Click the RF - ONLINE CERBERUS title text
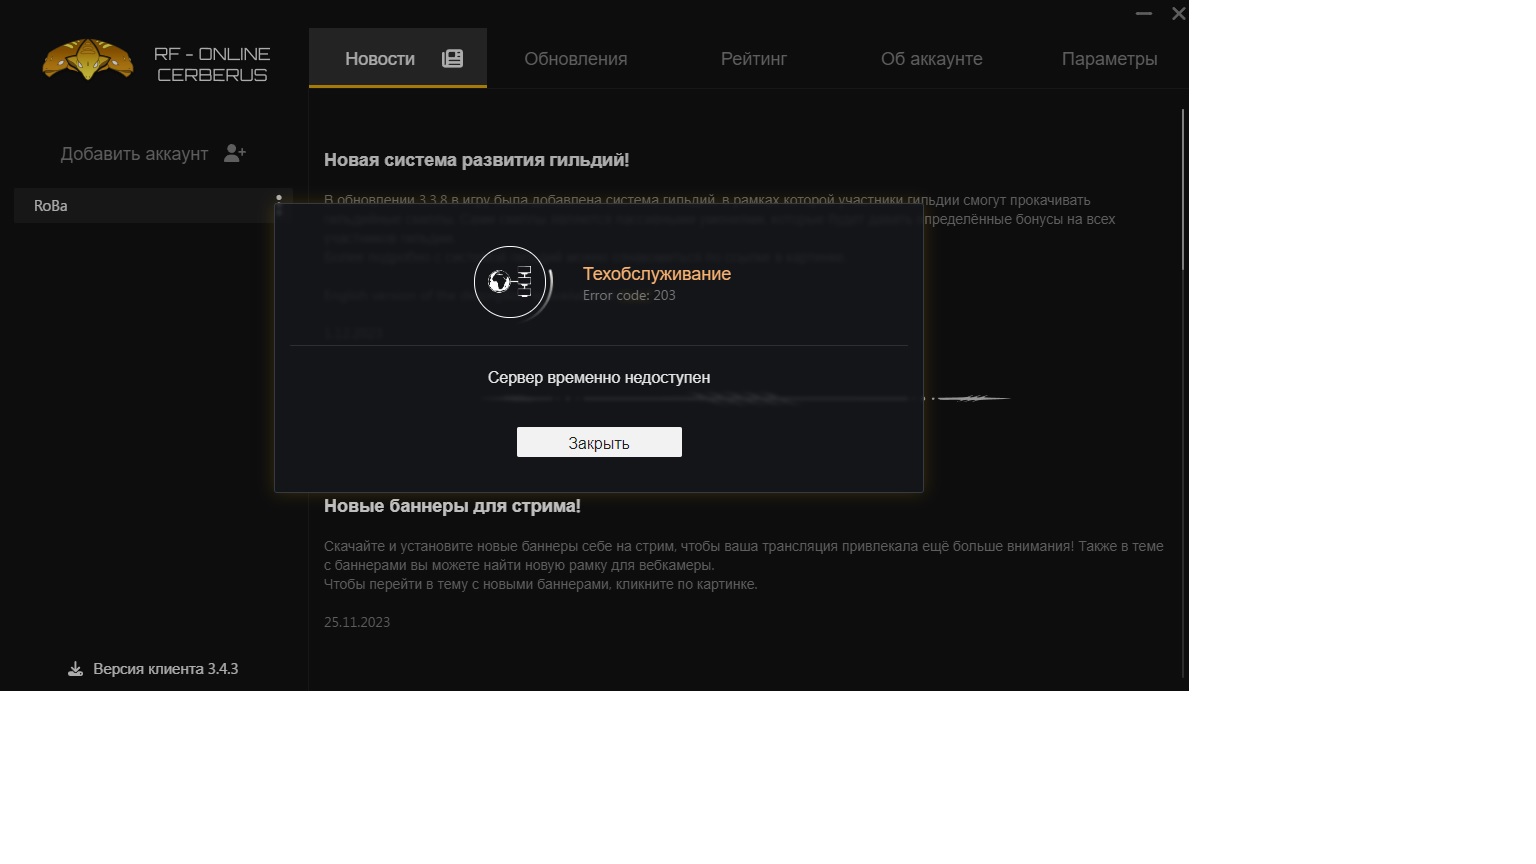Screen dimensions: 1536x864 point(212,64)
